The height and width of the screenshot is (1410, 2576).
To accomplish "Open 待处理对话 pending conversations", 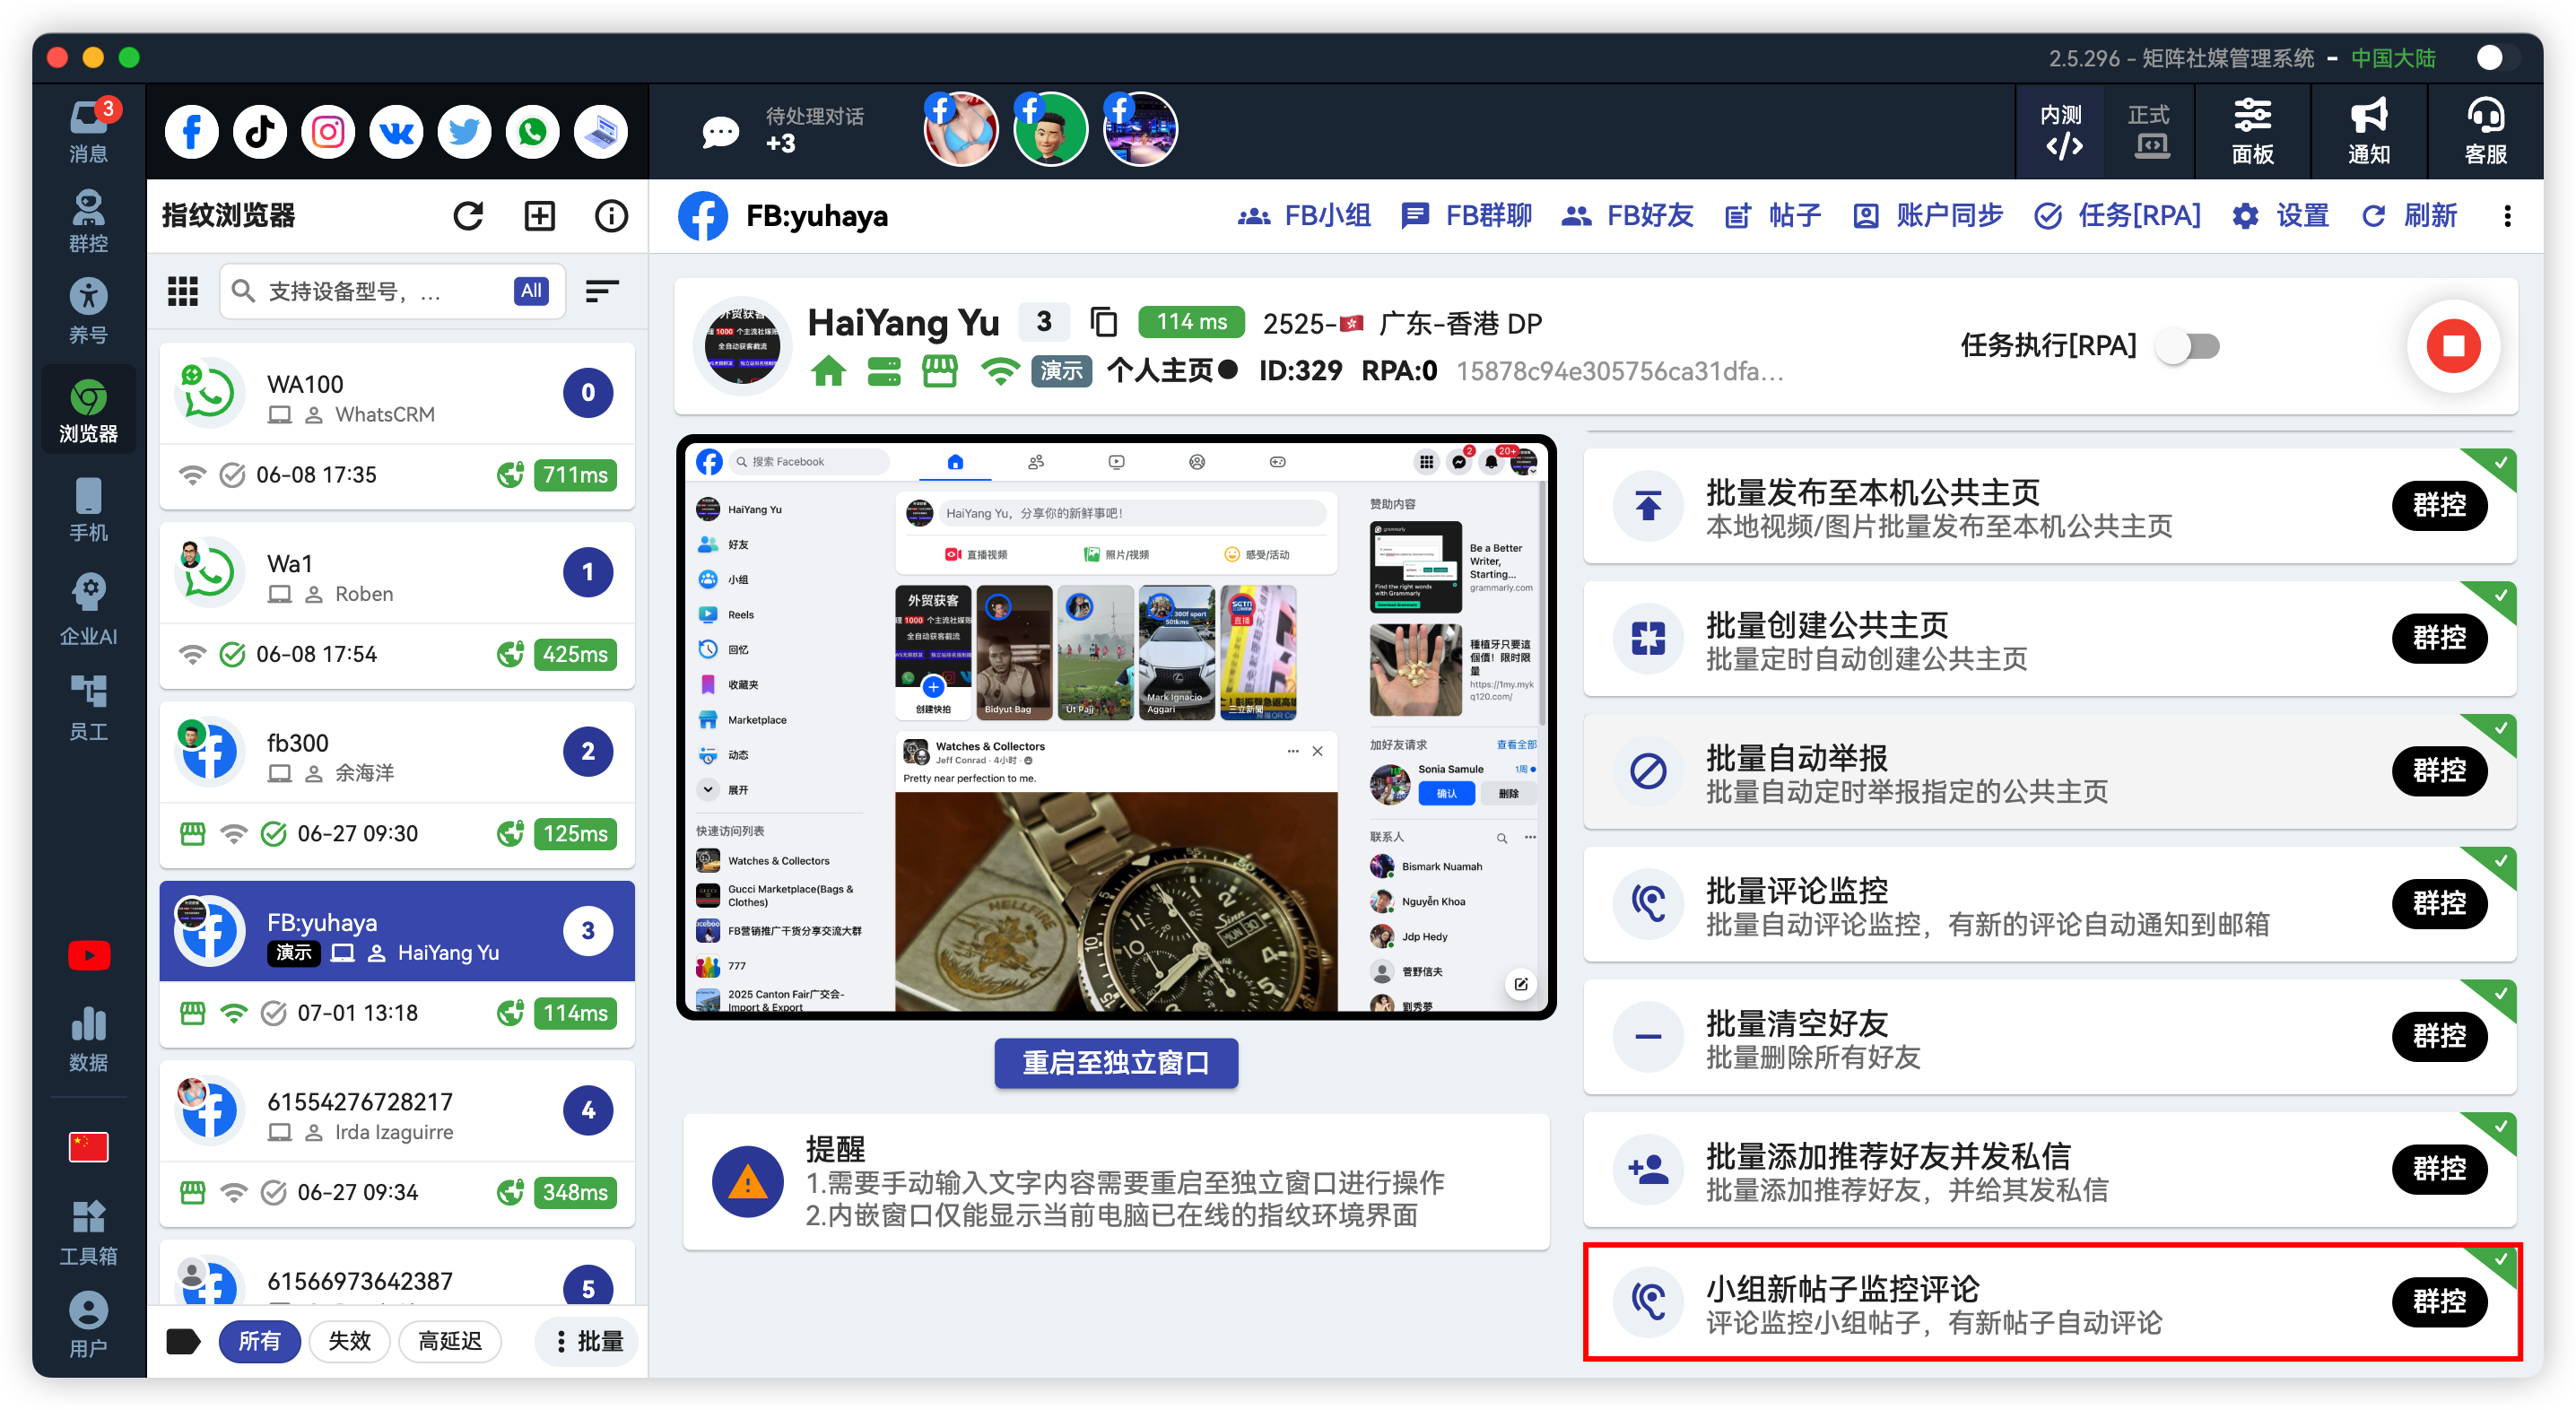I will coord(782,131).
